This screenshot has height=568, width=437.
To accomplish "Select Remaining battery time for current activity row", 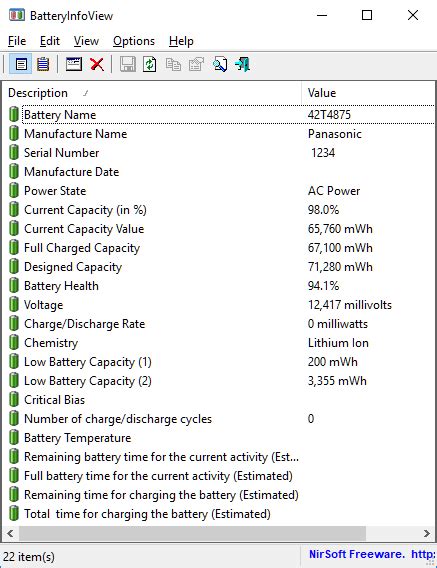I will pos(218,456).
